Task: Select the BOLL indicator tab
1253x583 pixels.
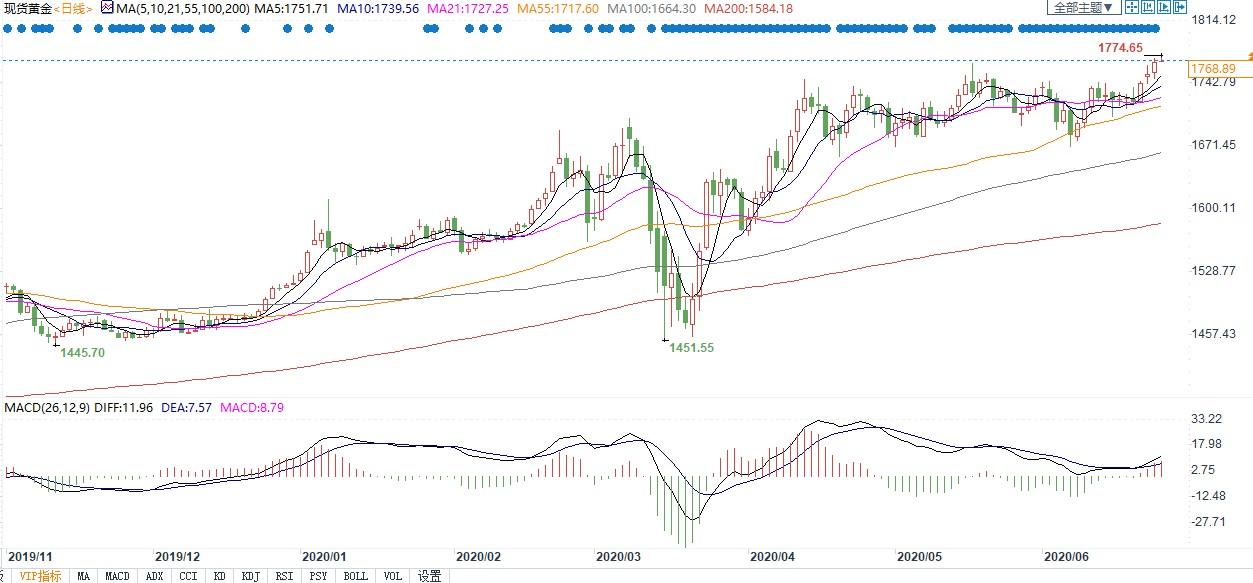Action: 355,576
